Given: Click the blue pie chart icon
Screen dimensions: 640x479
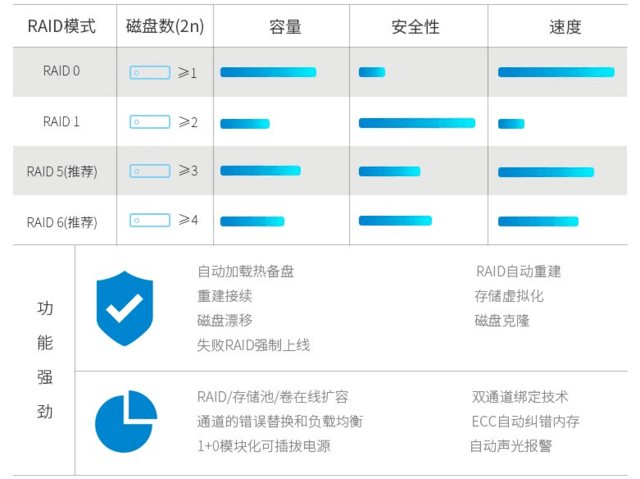Looking at the screenshot, I should click(x=126, y=421).
